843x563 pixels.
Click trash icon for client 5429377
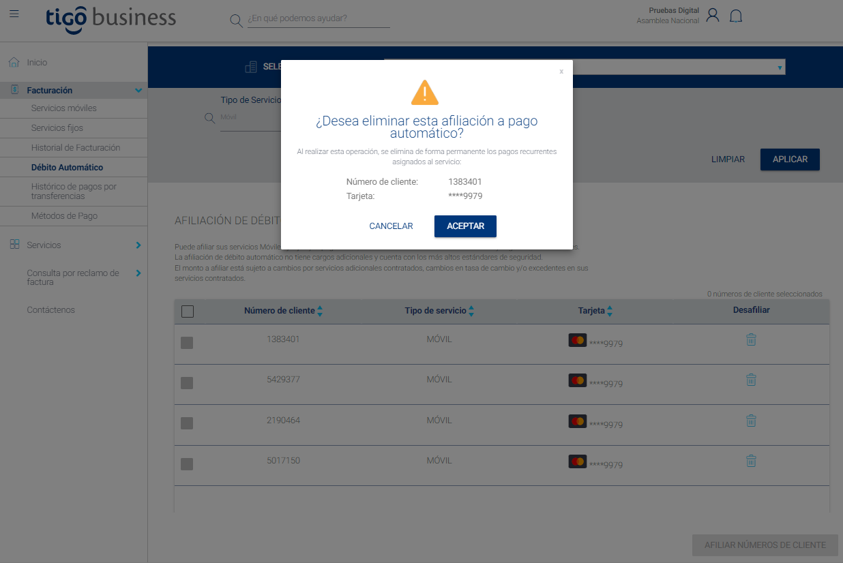(751, 380)
